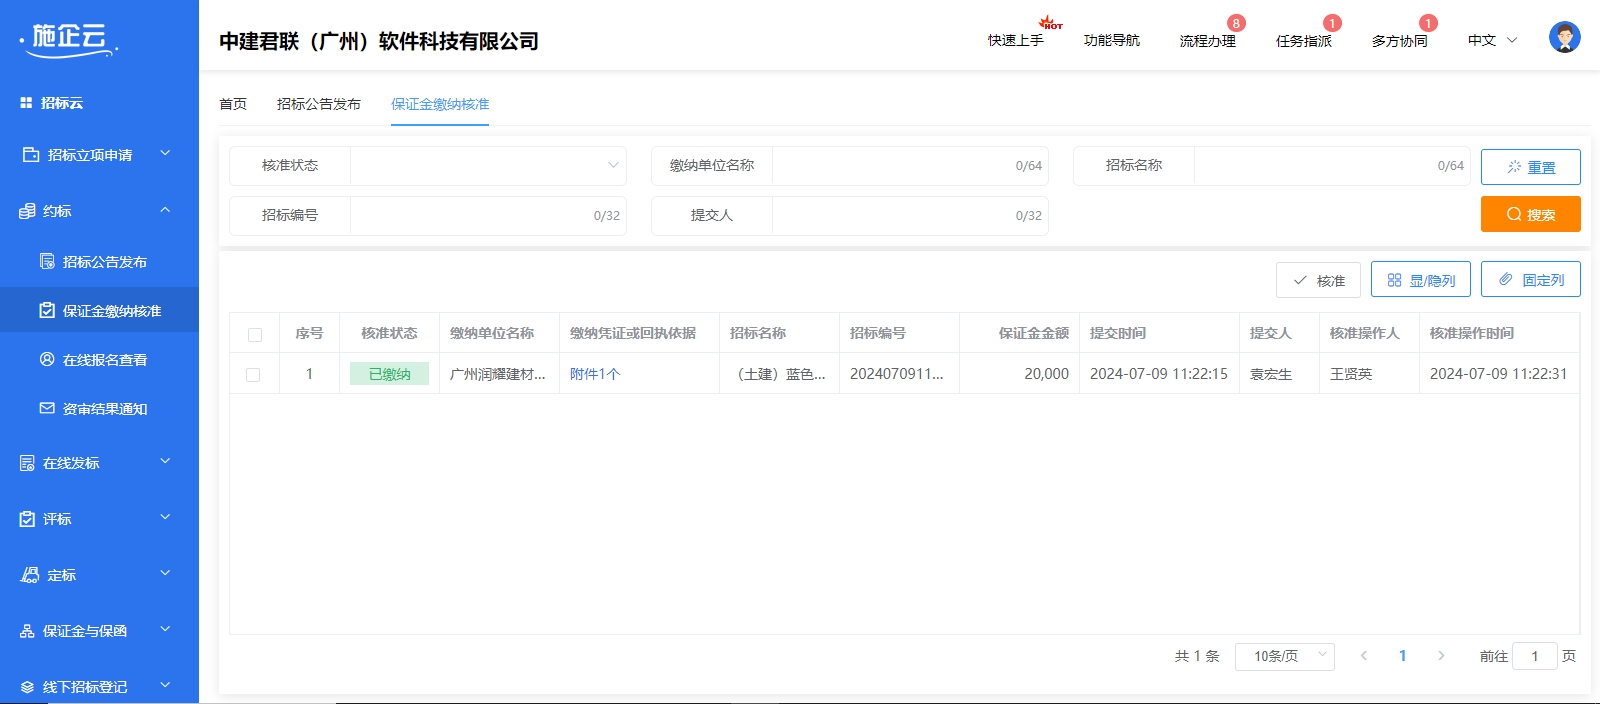1600x704 pixels.
Task: Switch to the 招标公告发布 tab
Action: click(x=318, y=104)
